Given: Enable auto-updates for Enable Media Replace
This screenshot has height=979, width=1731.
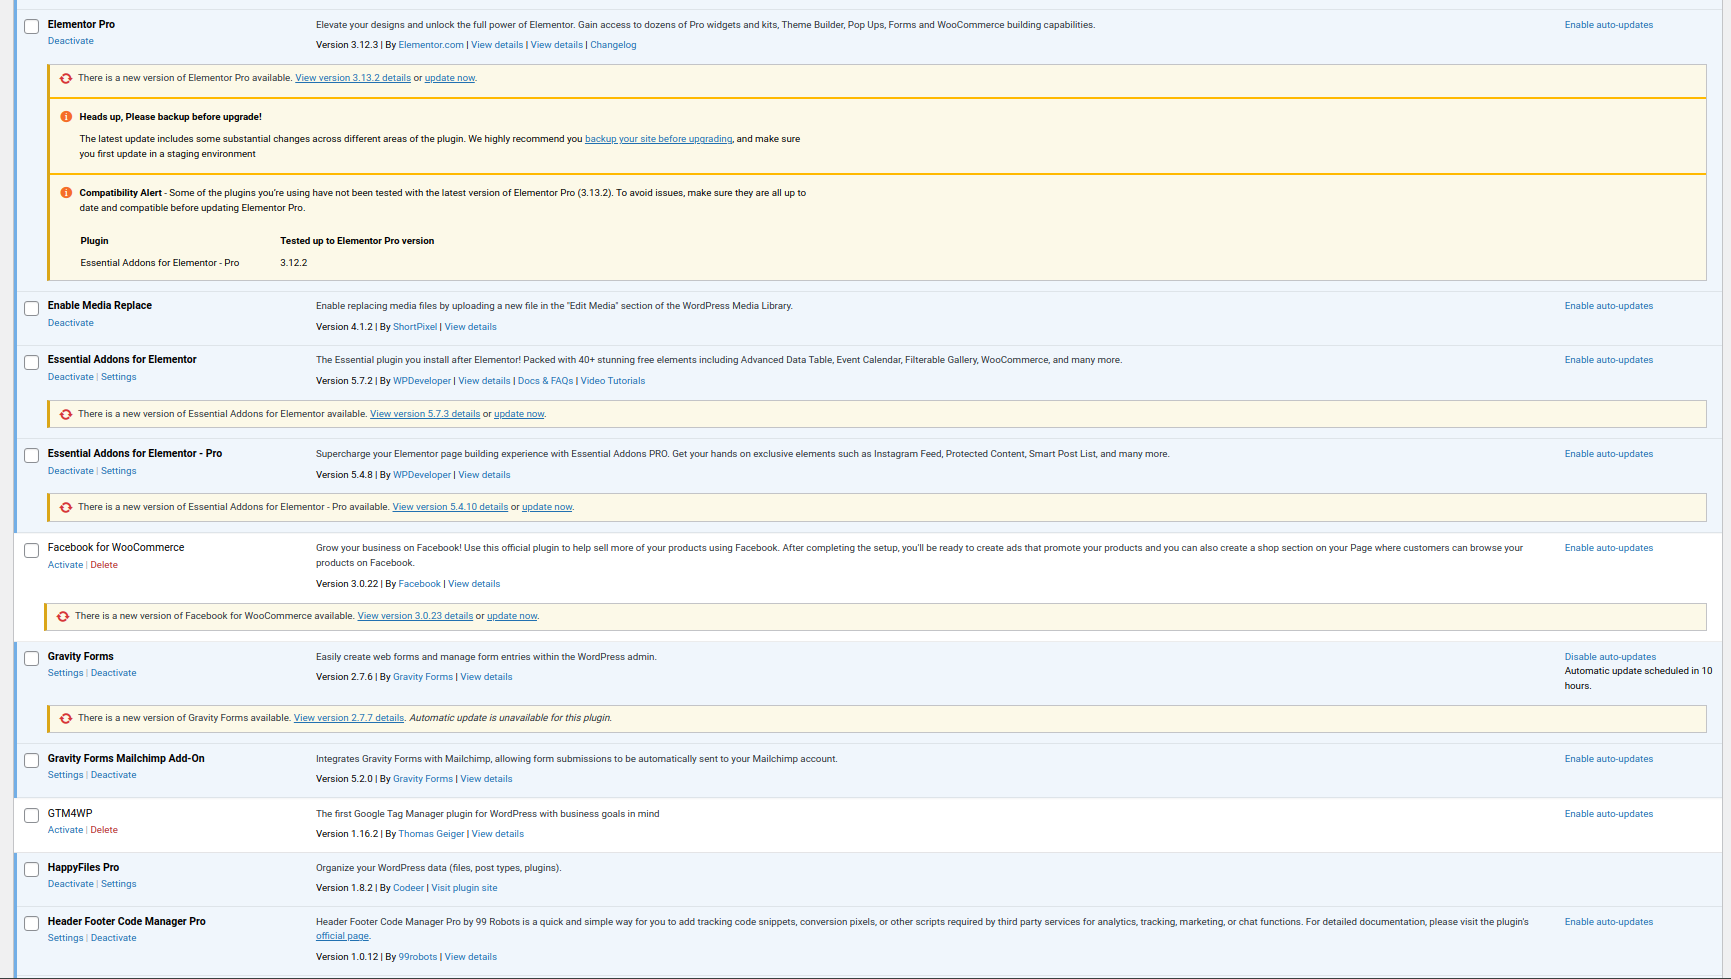Looking at the screenshot, I should coord(1608,306).
